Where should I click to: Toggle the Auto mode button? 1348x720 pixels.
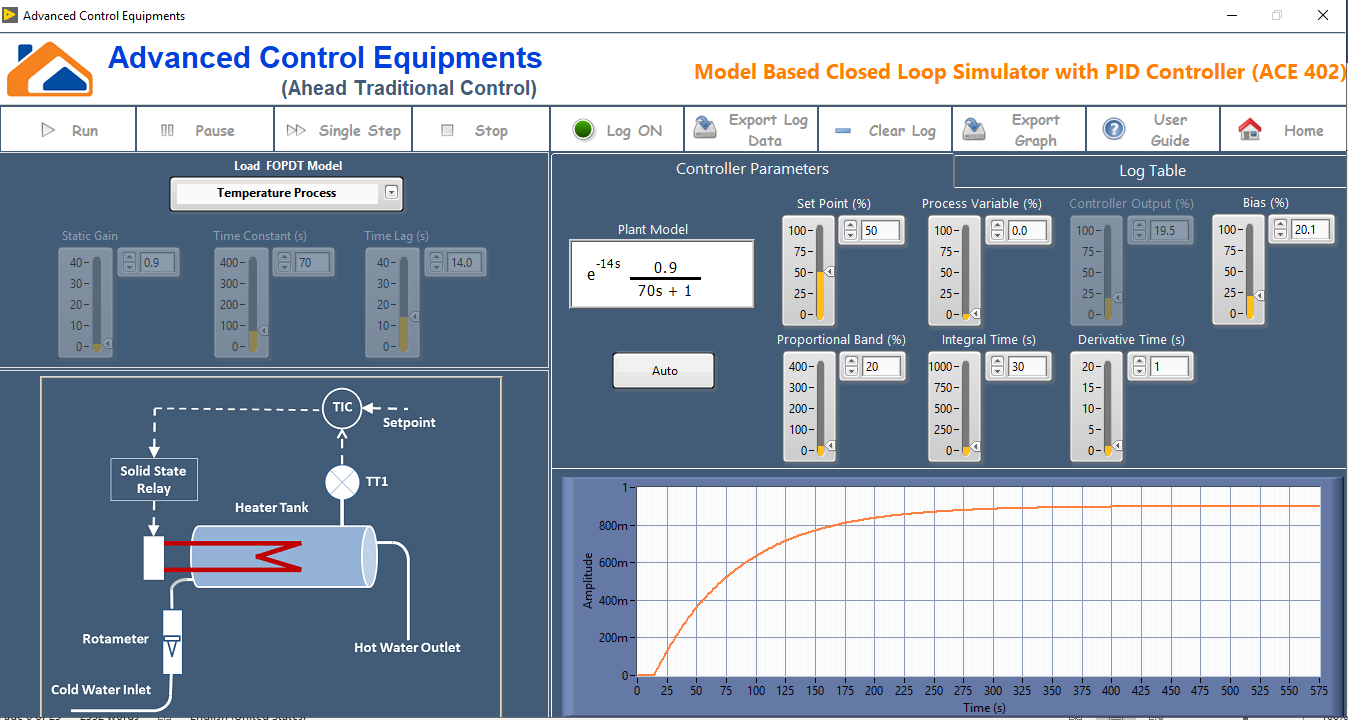point(664,370)
